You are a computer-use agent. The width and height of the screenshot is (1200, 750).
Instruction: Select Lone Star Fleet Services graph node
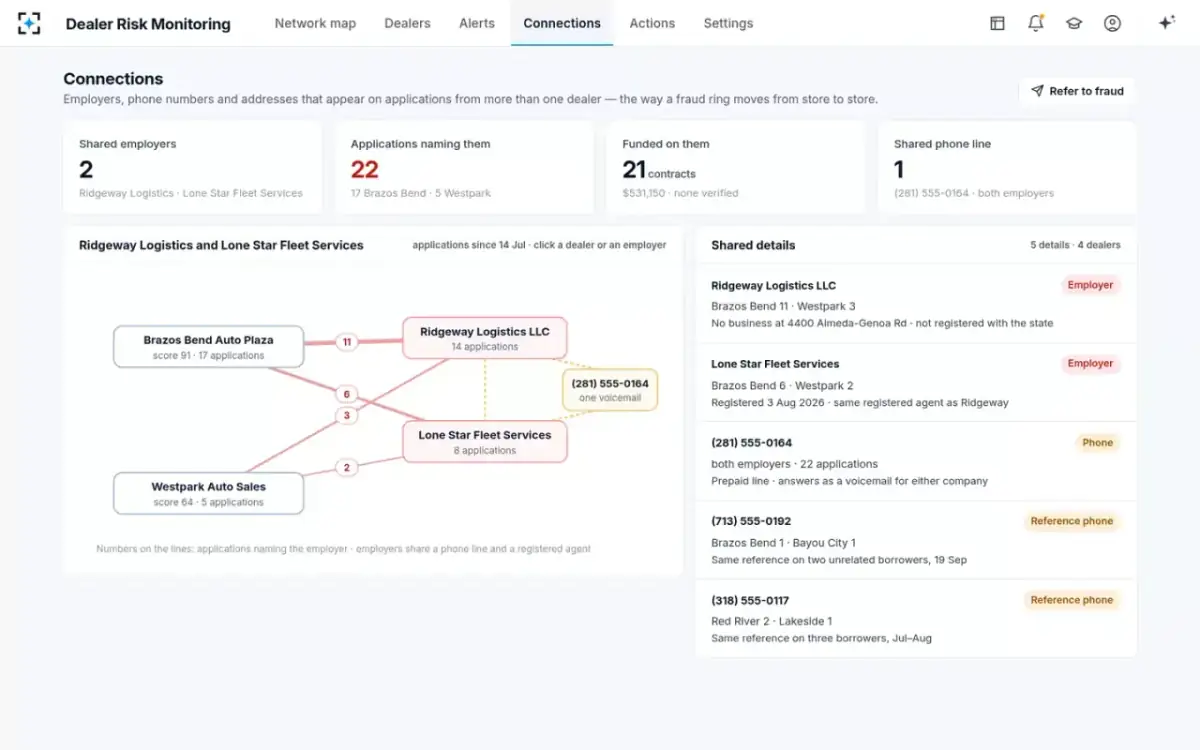[x=484, y=442]
